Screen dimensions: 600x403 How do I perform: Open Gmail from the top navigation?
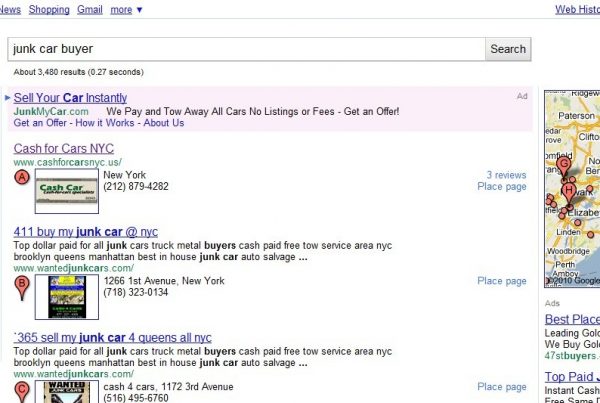[90, 10]
